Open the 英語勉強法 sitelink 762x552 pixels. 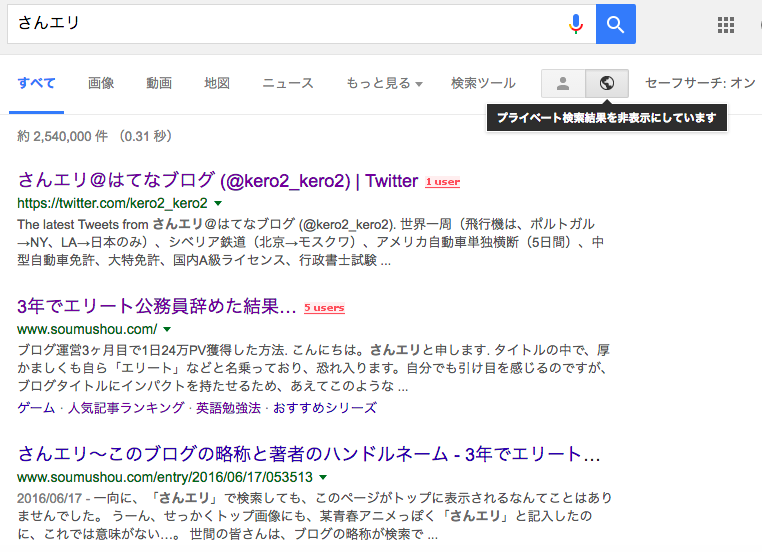[x=228, y=408]
